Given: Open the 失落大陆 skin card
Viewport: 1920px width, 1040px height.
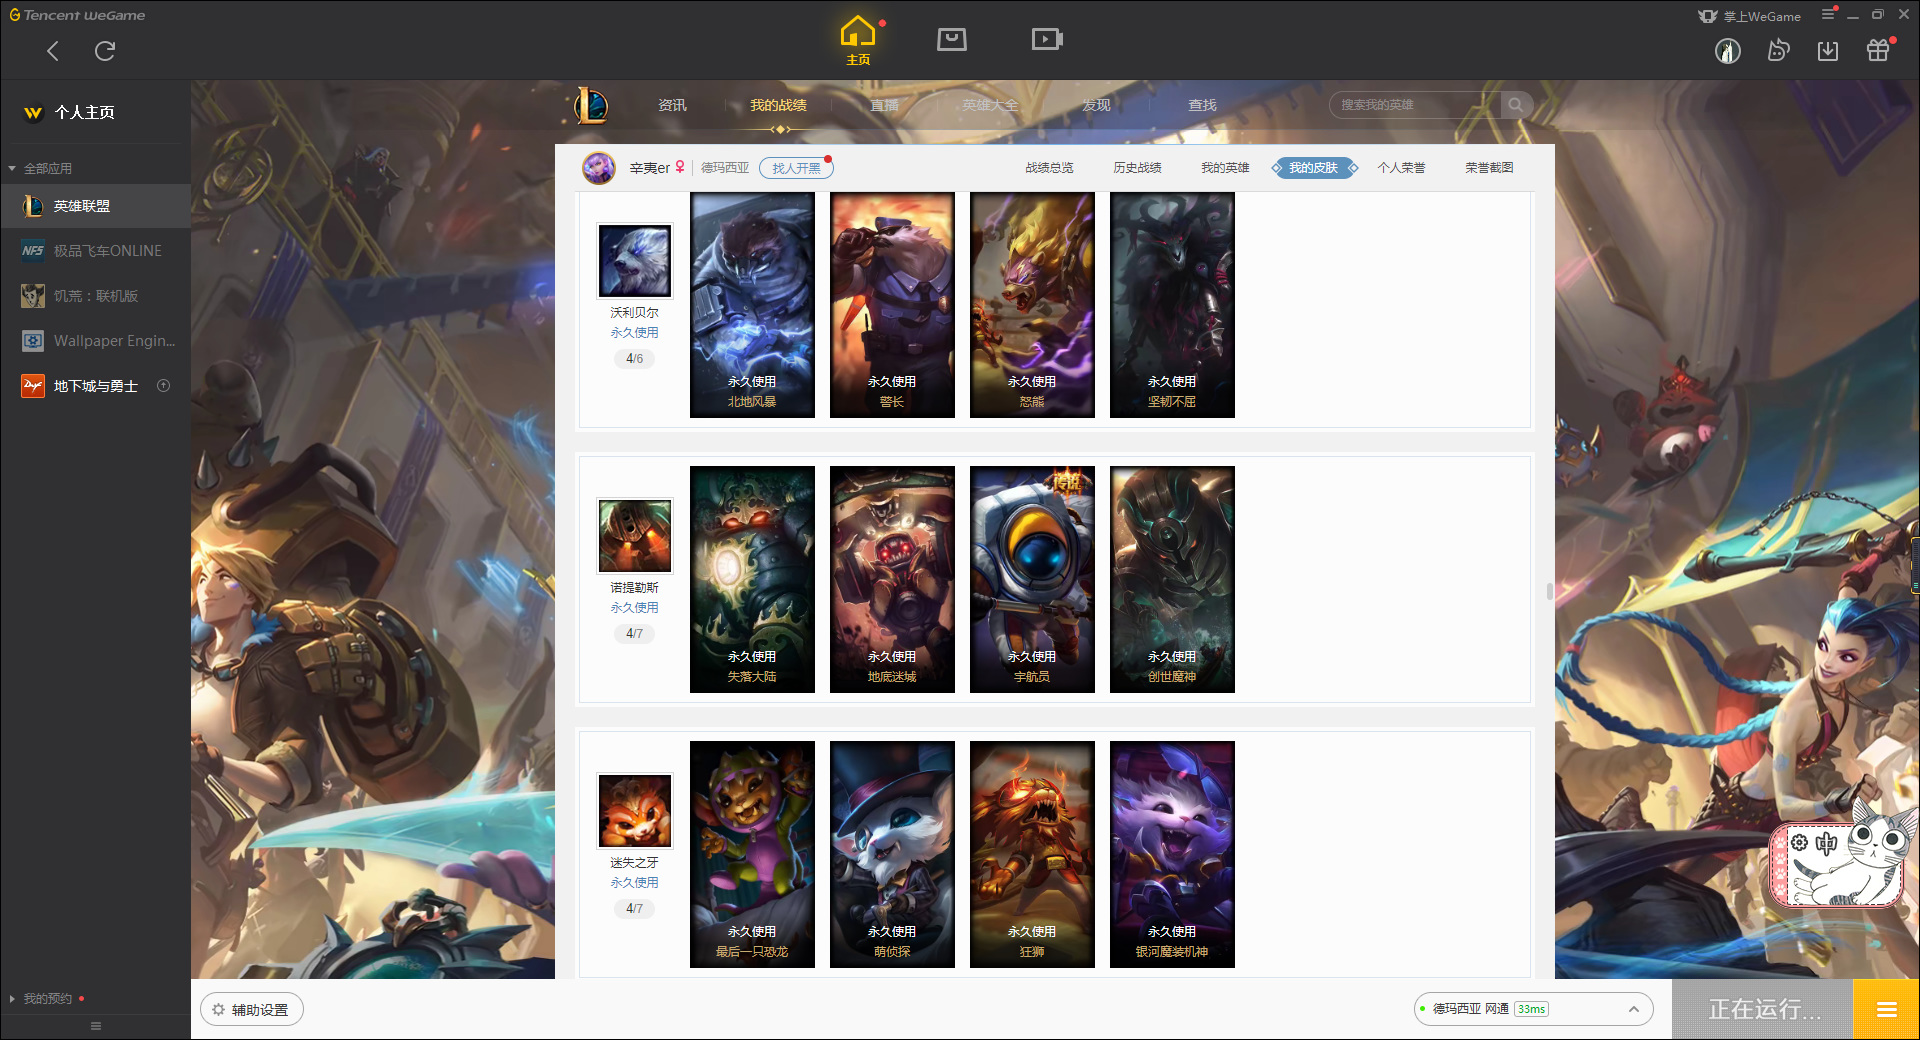Looking at the screenshot, I should click(752, 580).
